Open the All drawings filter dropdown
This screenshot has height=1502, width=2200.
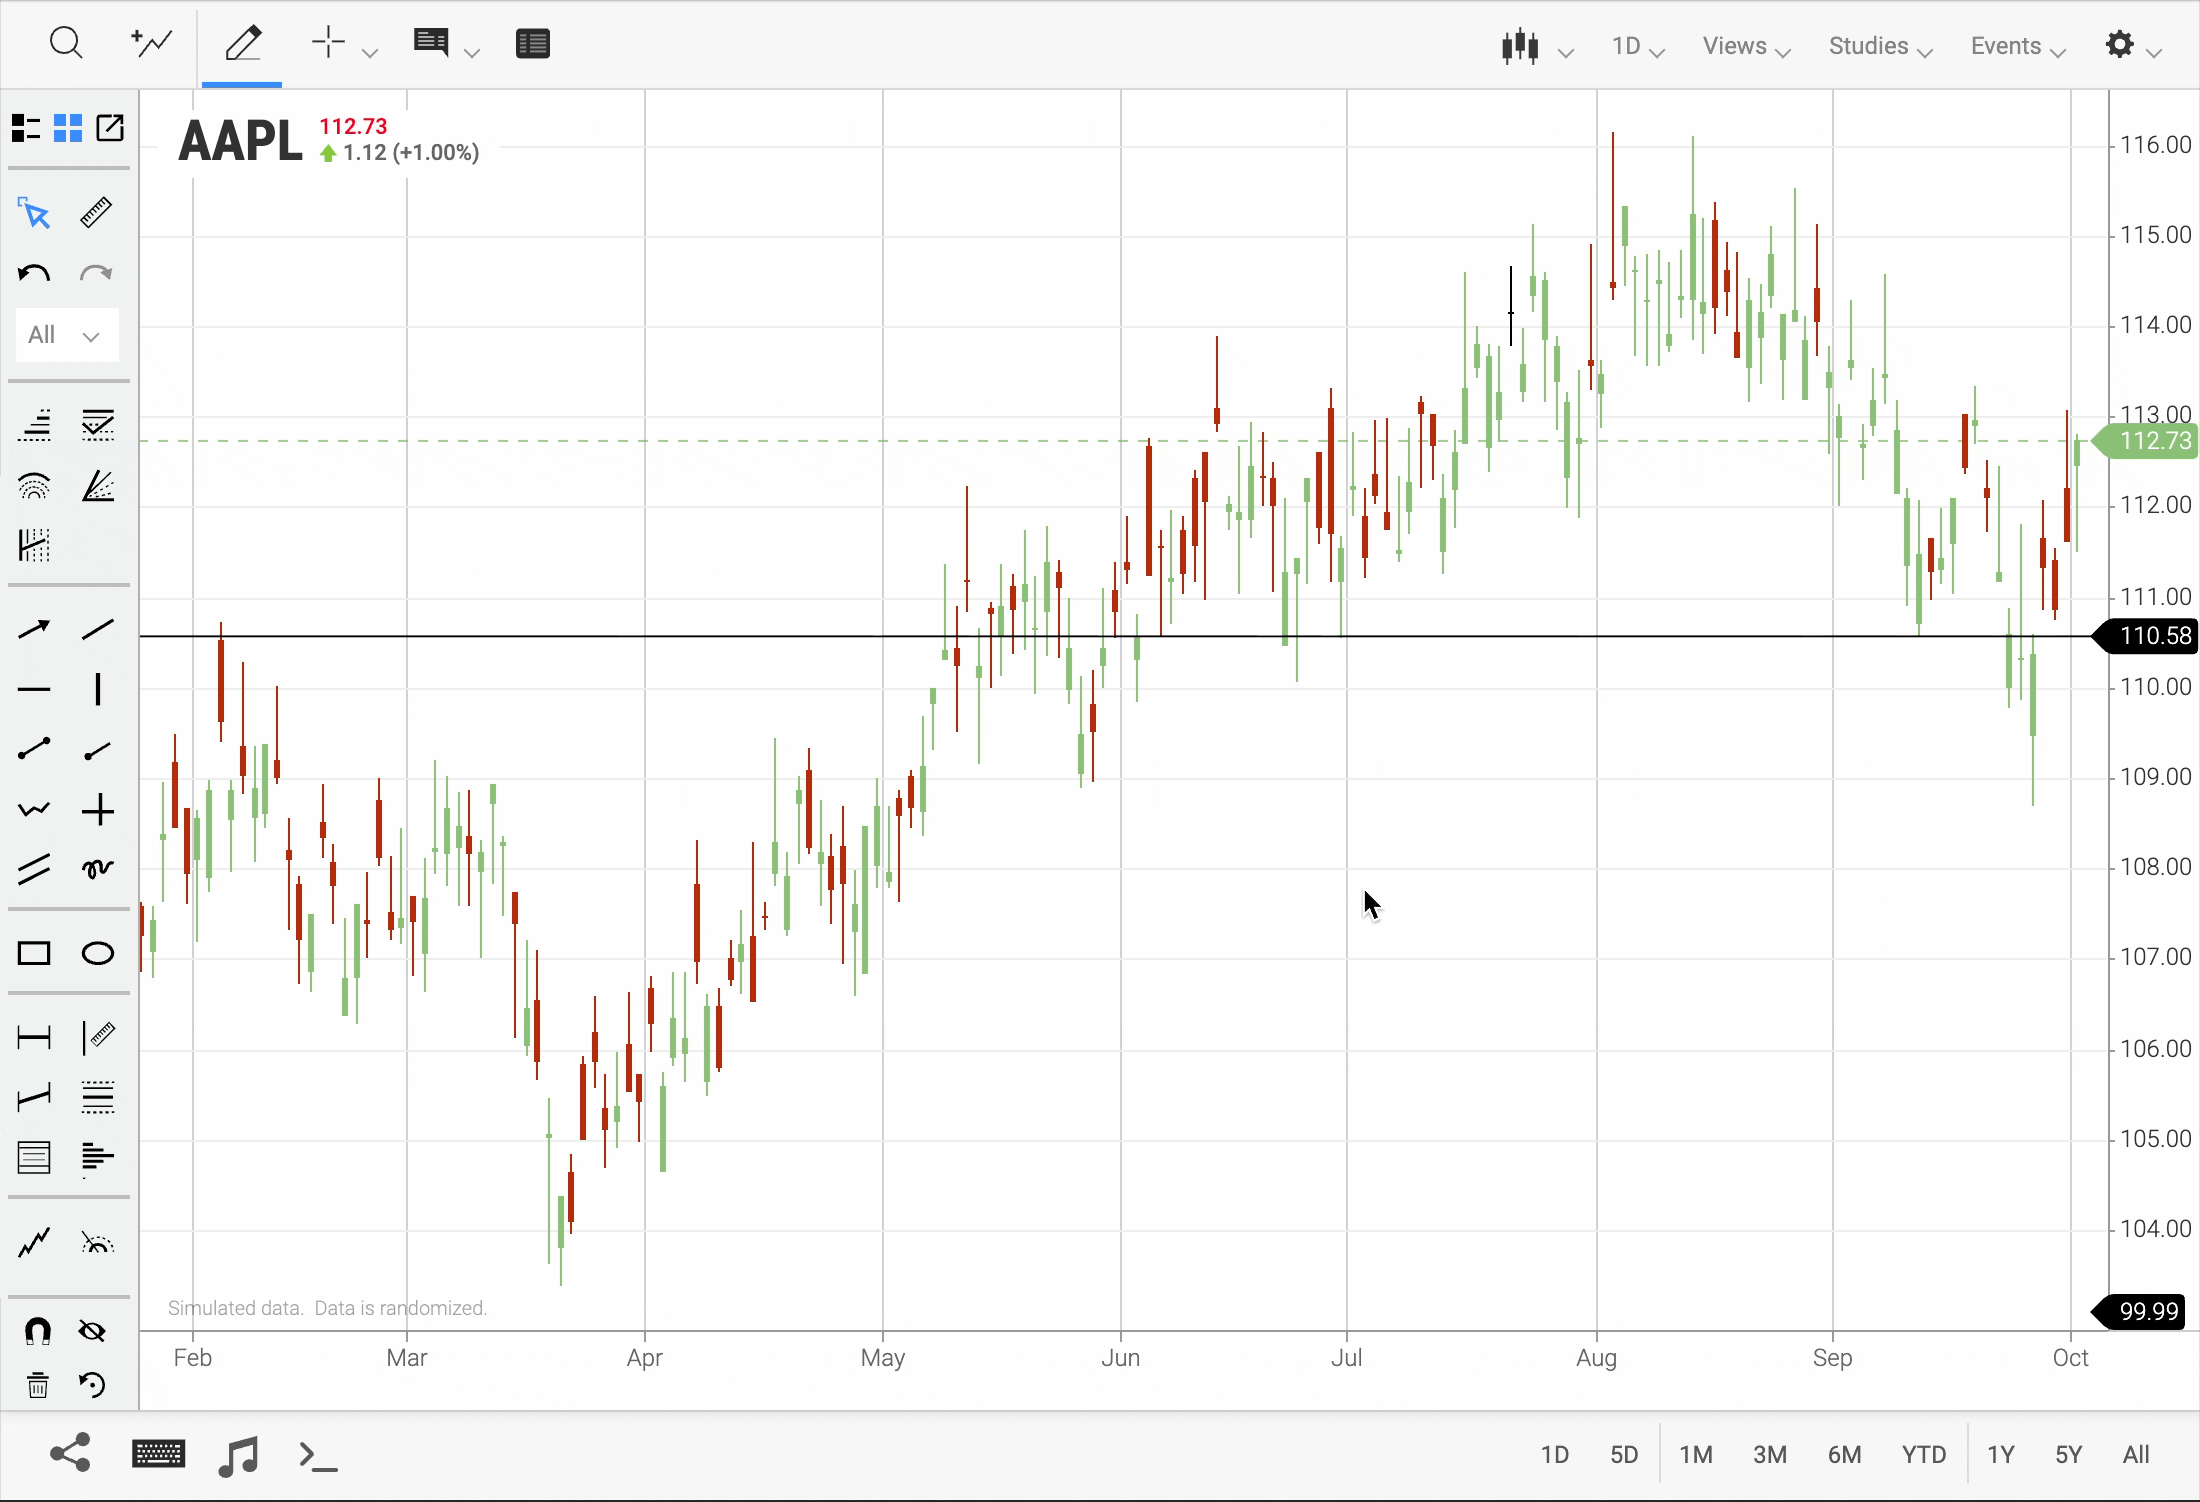click(65, 335)
